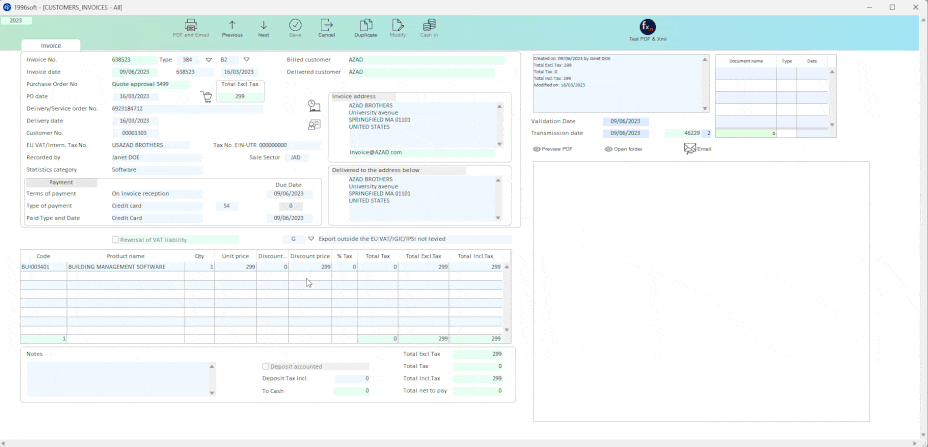Click the shopping cart icon
Screen dimensions: 928x447
click(206, 97)
